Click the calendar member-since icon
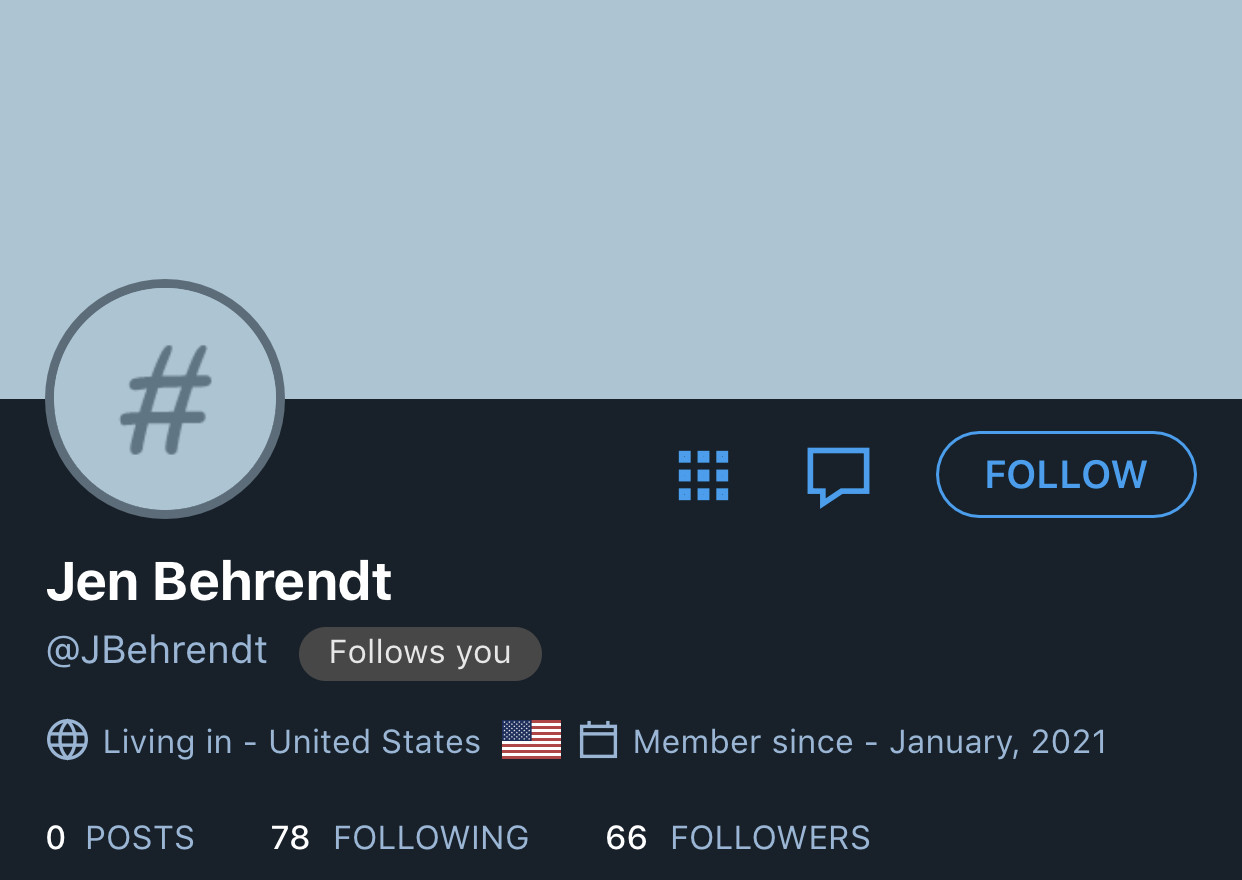Screen dimensions: 1242x880 click(x=598, y=740)
